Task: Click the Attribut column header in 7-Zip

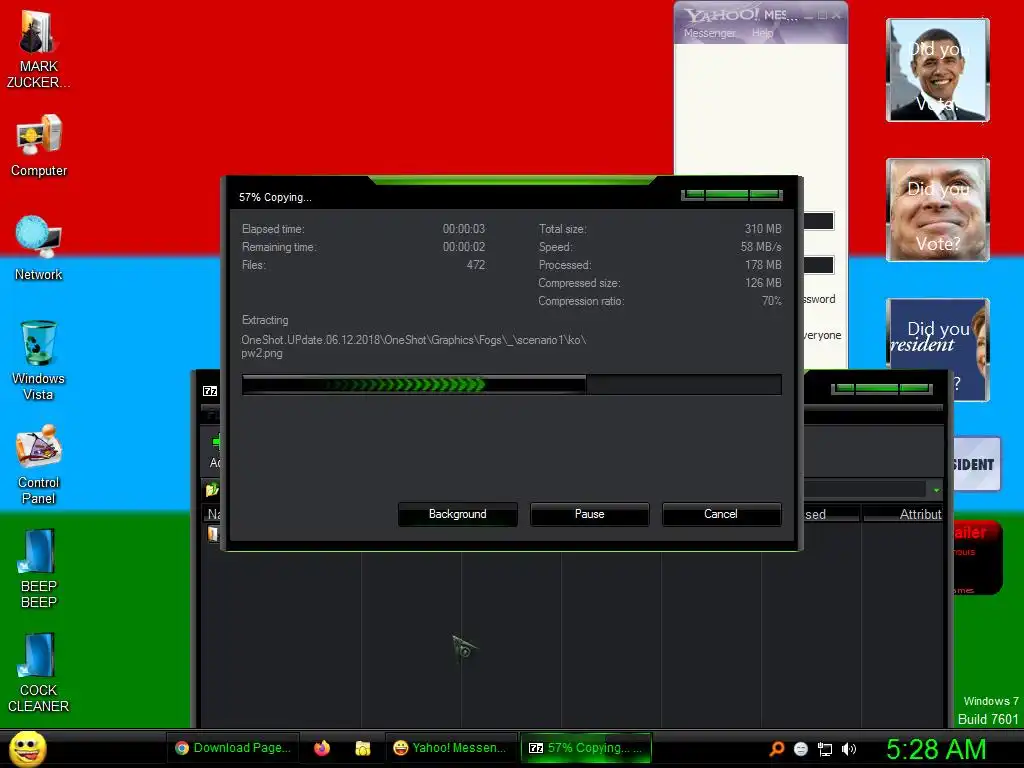Action: (904, 514)
